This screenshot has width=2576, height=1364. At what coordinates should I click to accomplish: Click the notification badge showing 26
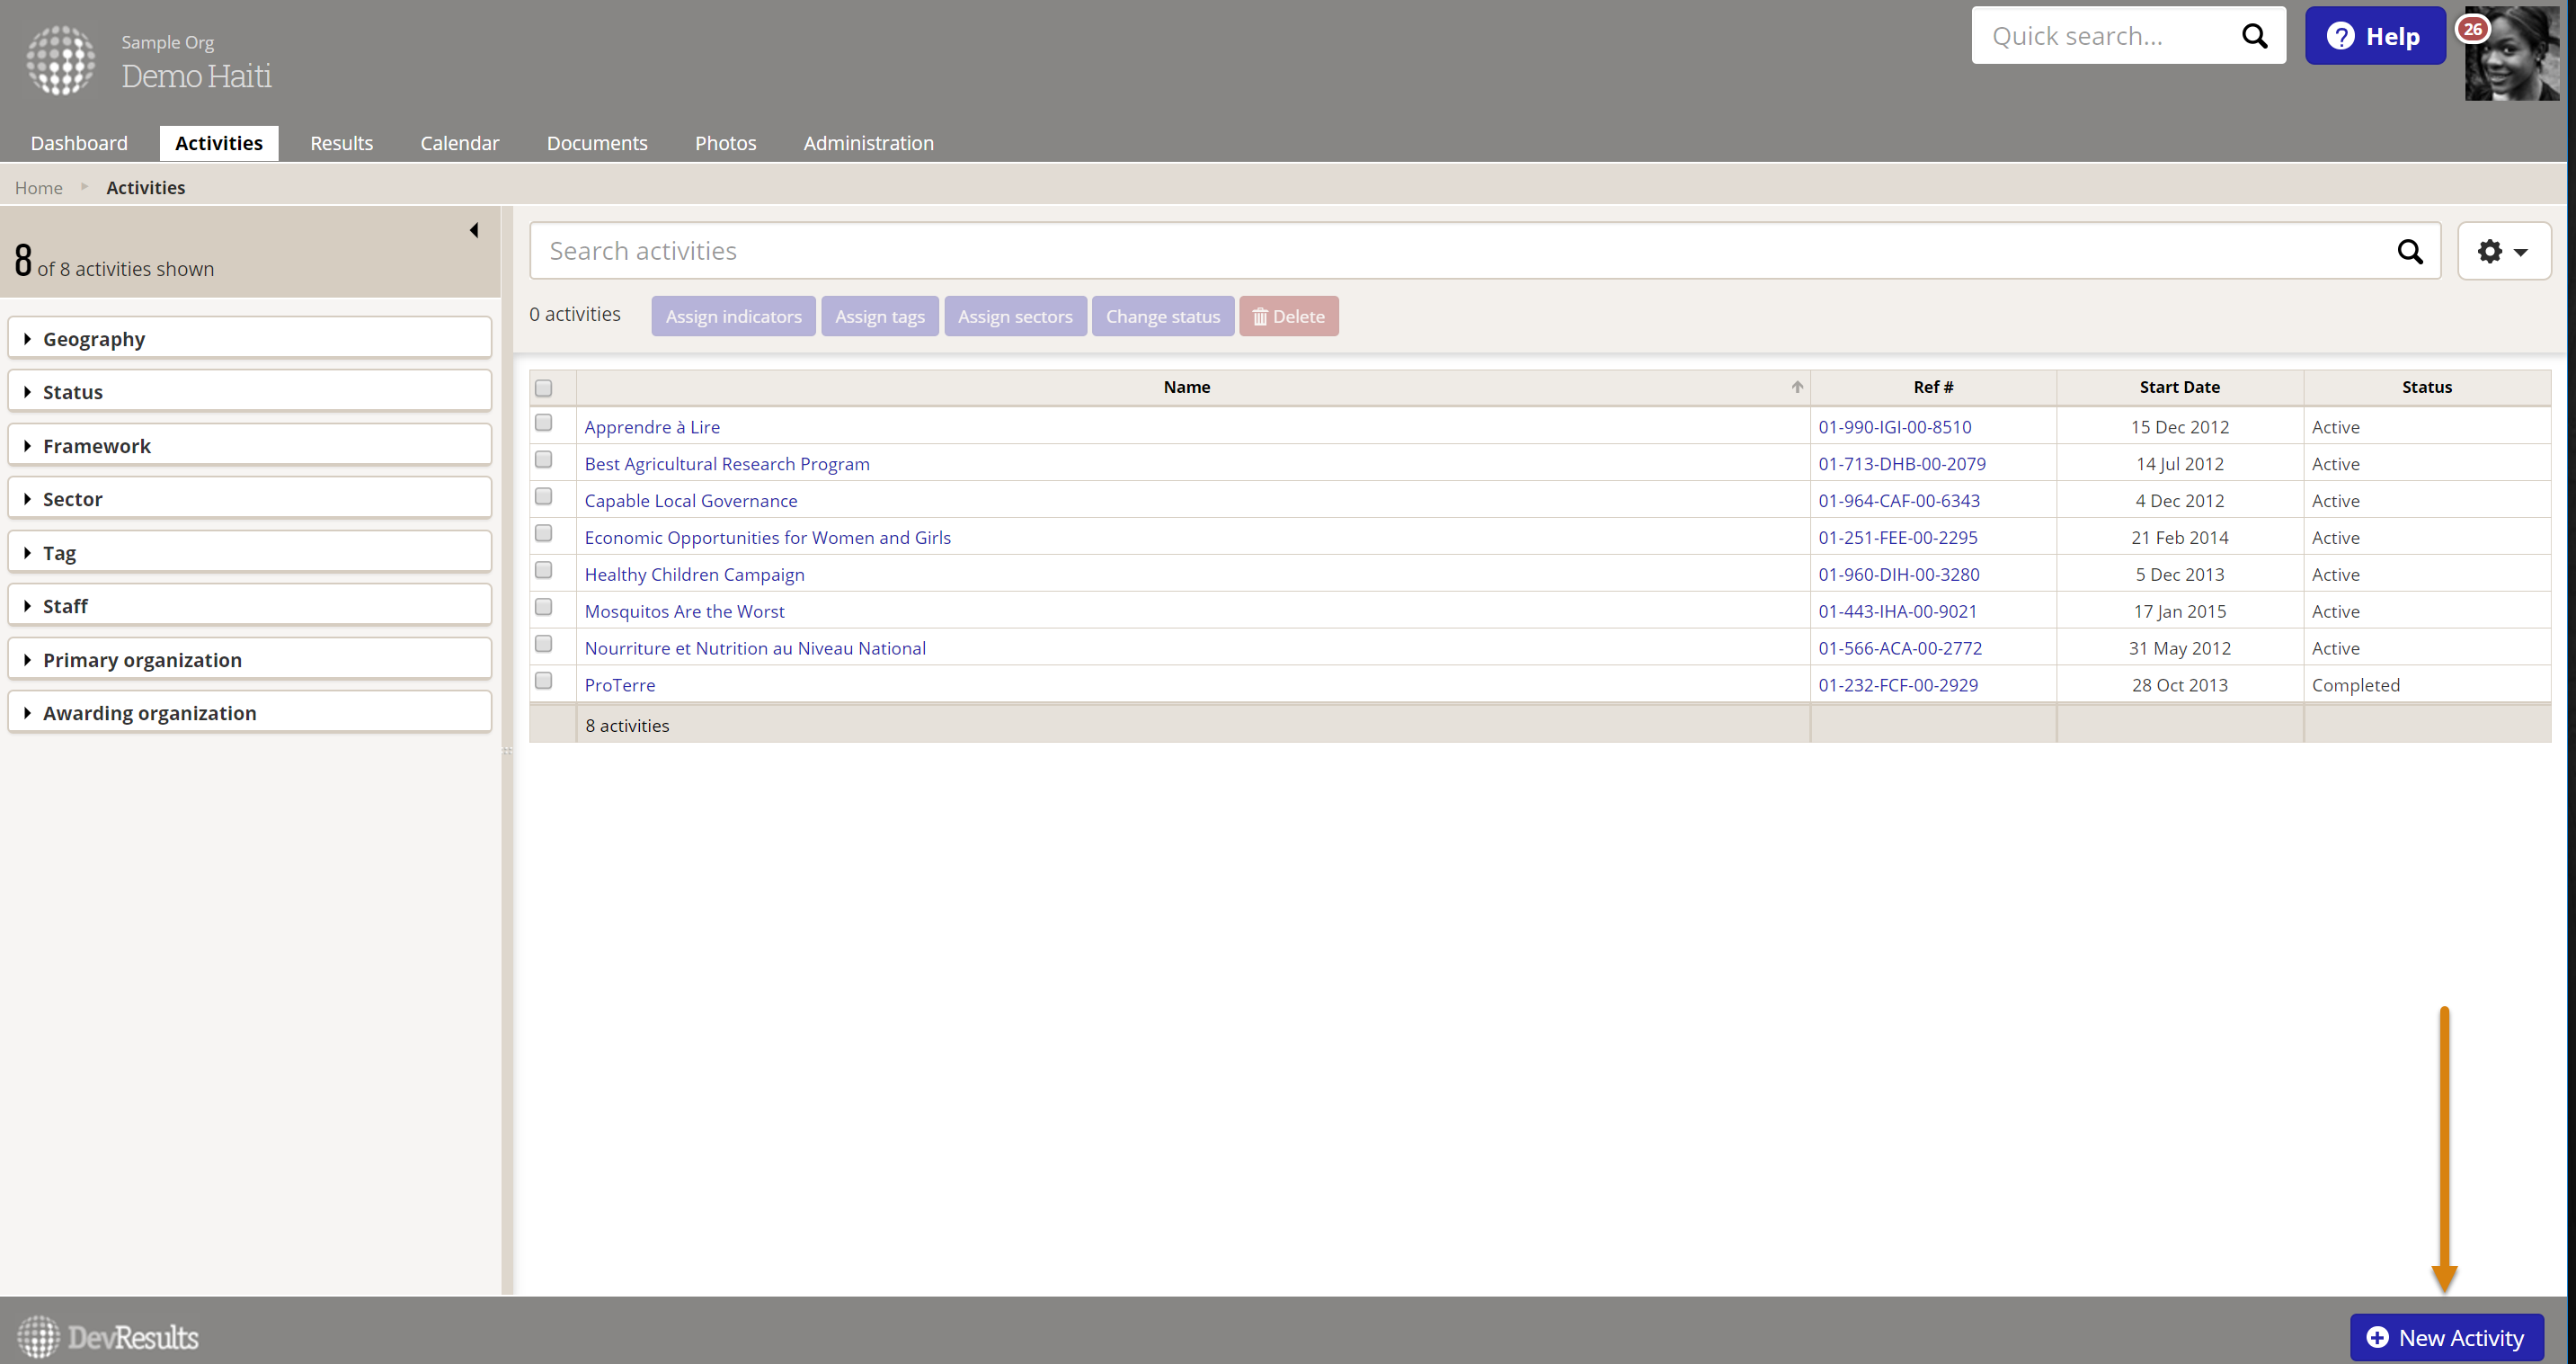pos(2473,29)
